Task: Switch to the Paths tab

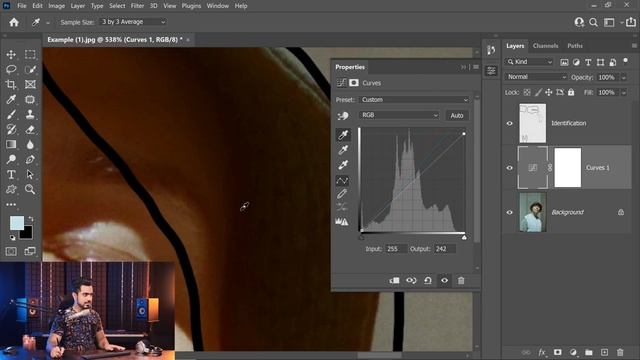Action: coord(575,46)
